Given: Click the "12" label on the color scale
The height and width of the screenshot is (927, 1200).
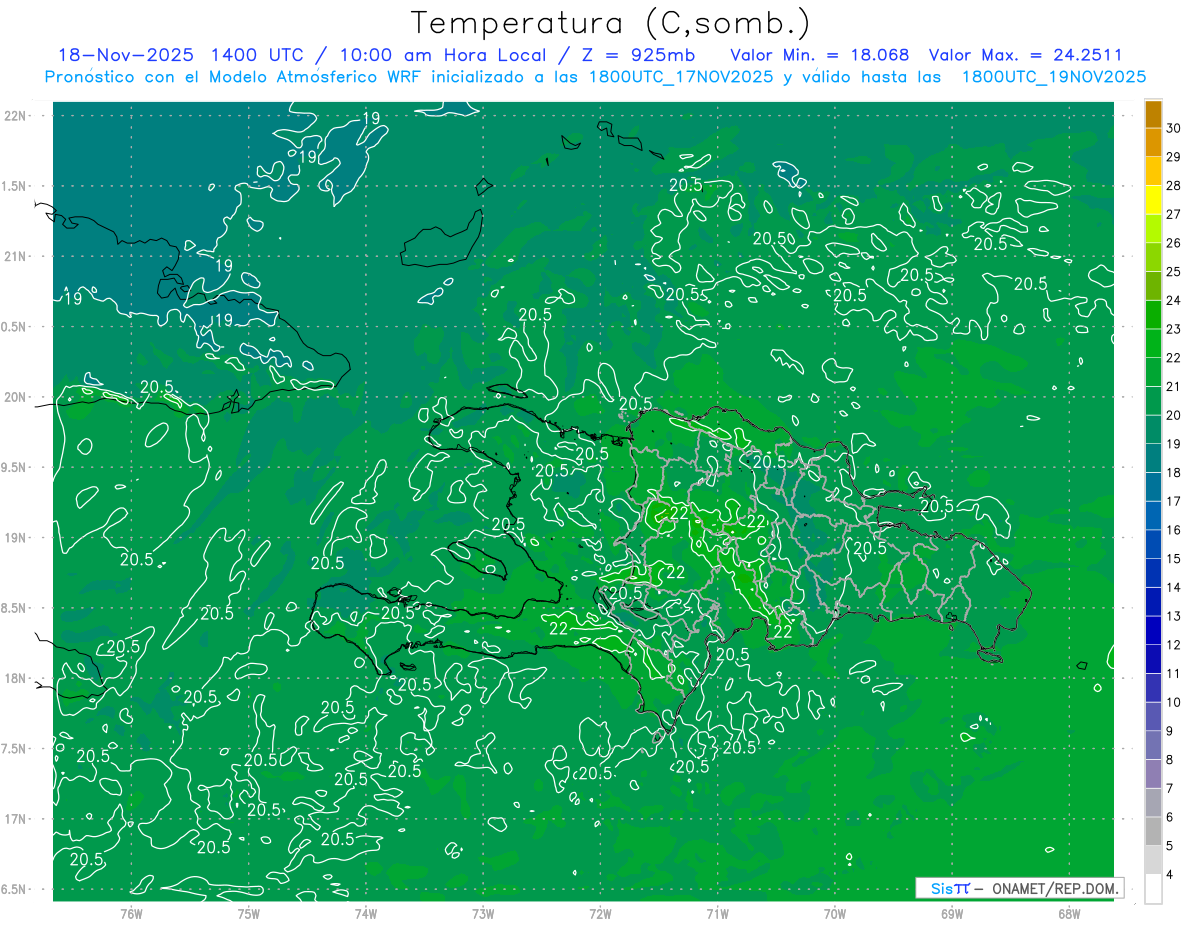Looking at the screenshot, I should pos(1174,645).
